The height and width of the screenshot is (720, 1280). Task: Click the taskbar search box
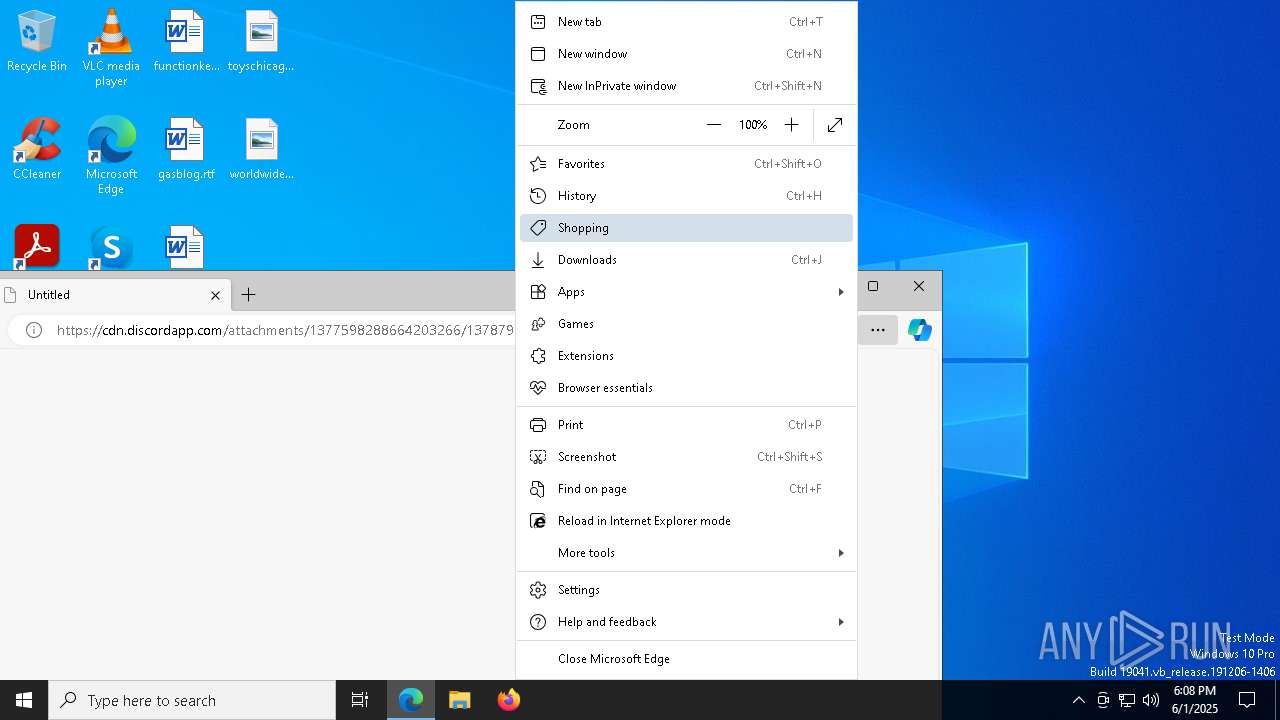192,700
